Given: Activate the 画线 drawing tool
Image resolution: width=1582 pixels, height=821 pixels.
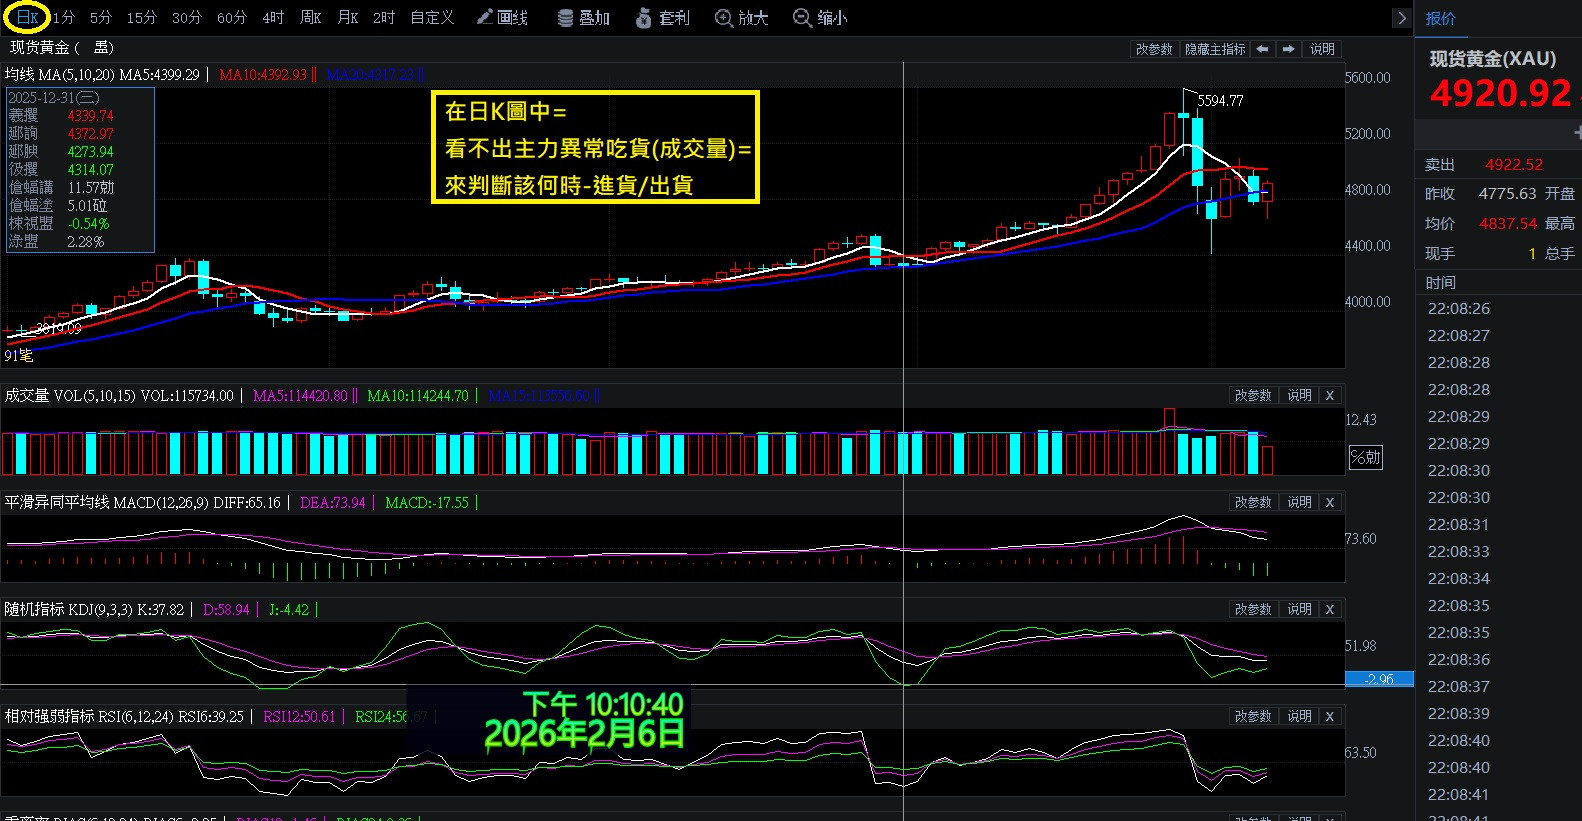Looking at the screenshot, I should pos(502,17).
